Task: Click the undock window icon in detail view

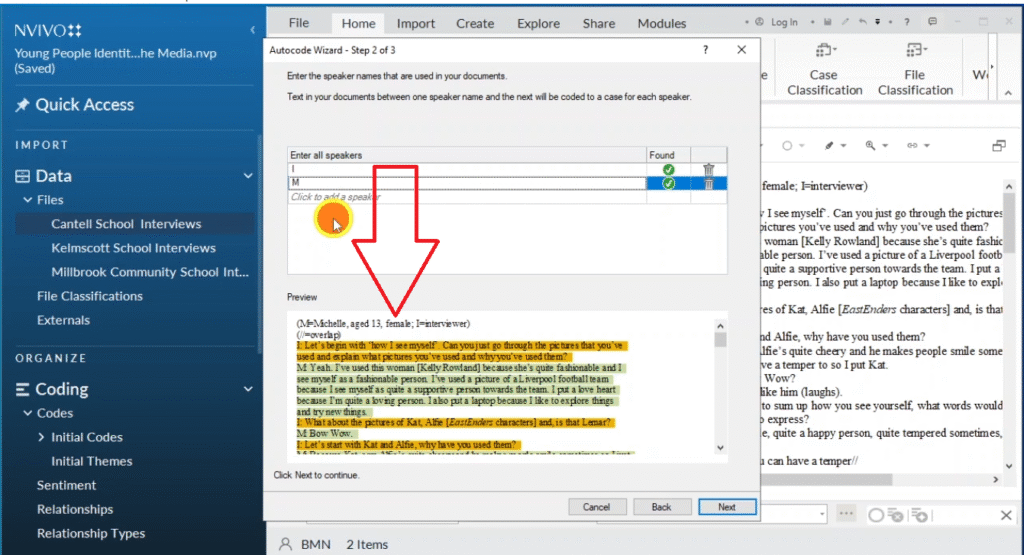Action: (x=998, y=146)
